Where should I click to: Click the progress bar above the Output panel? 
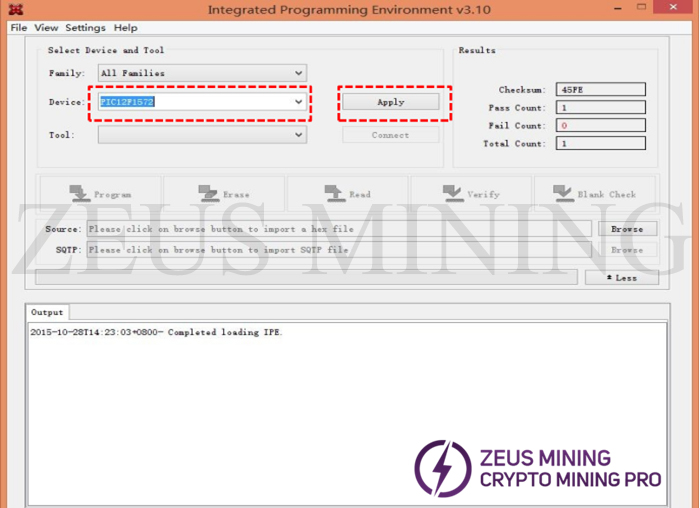305,277
